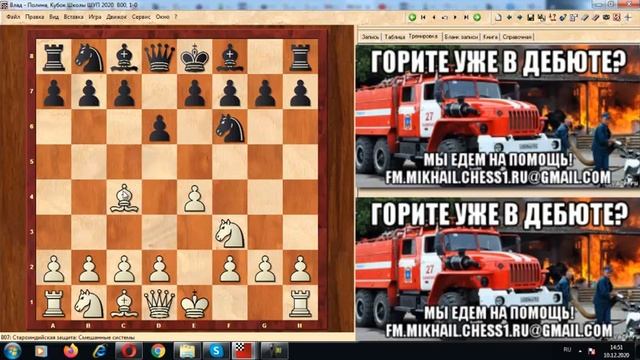The image size is (640, 360).
Task: Click the save-all multiple disks icon
Action: tap(541, 17)
